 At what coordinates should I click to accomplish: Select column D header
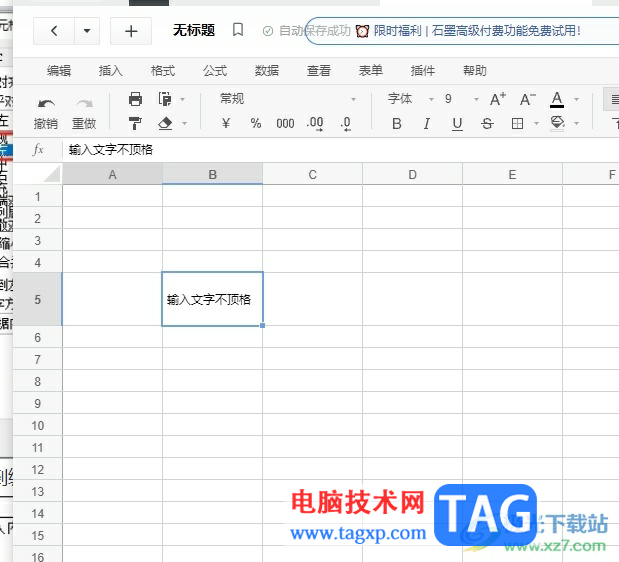[x=413, y=174]
